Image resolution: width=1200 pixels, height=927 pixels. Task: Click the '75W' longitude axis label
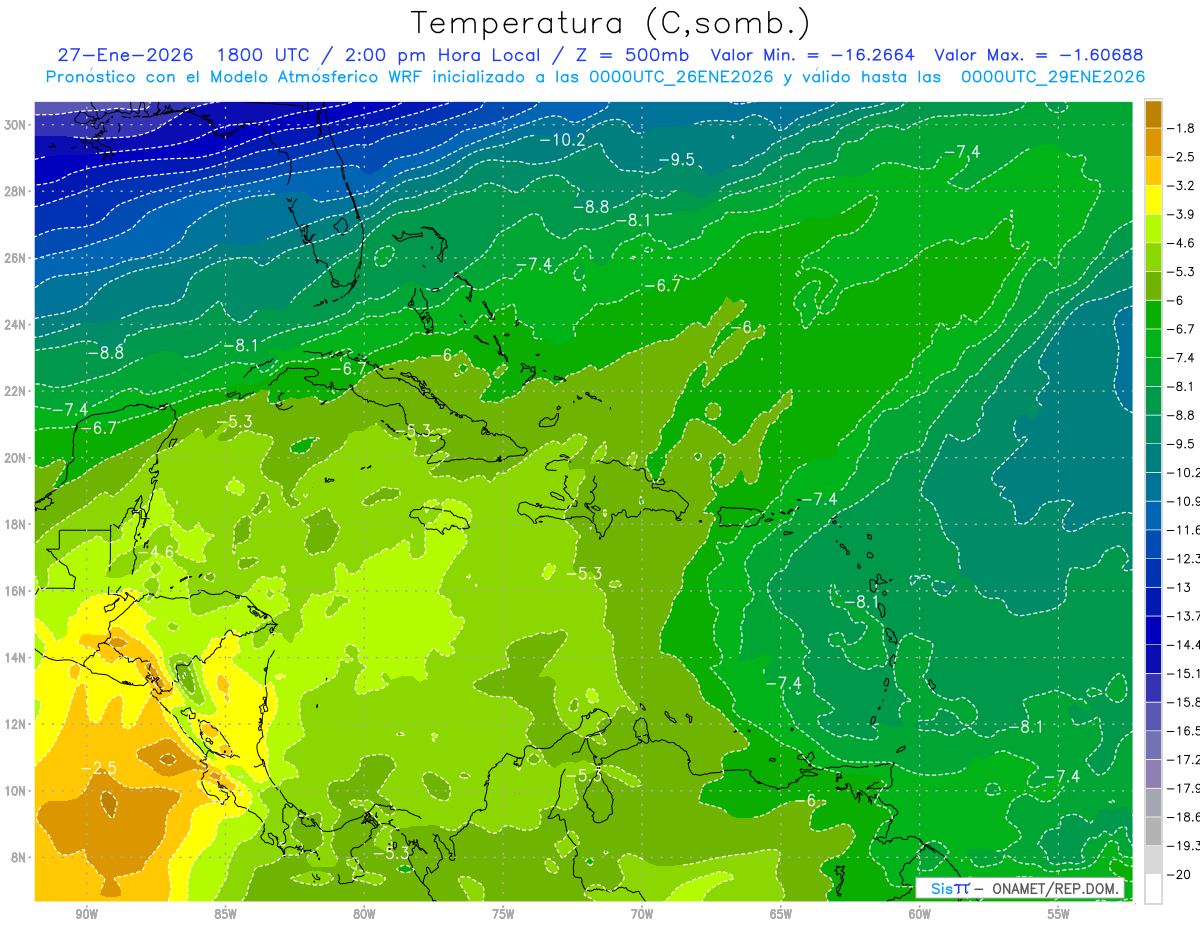pyautogui.click(x=503, y=913)
